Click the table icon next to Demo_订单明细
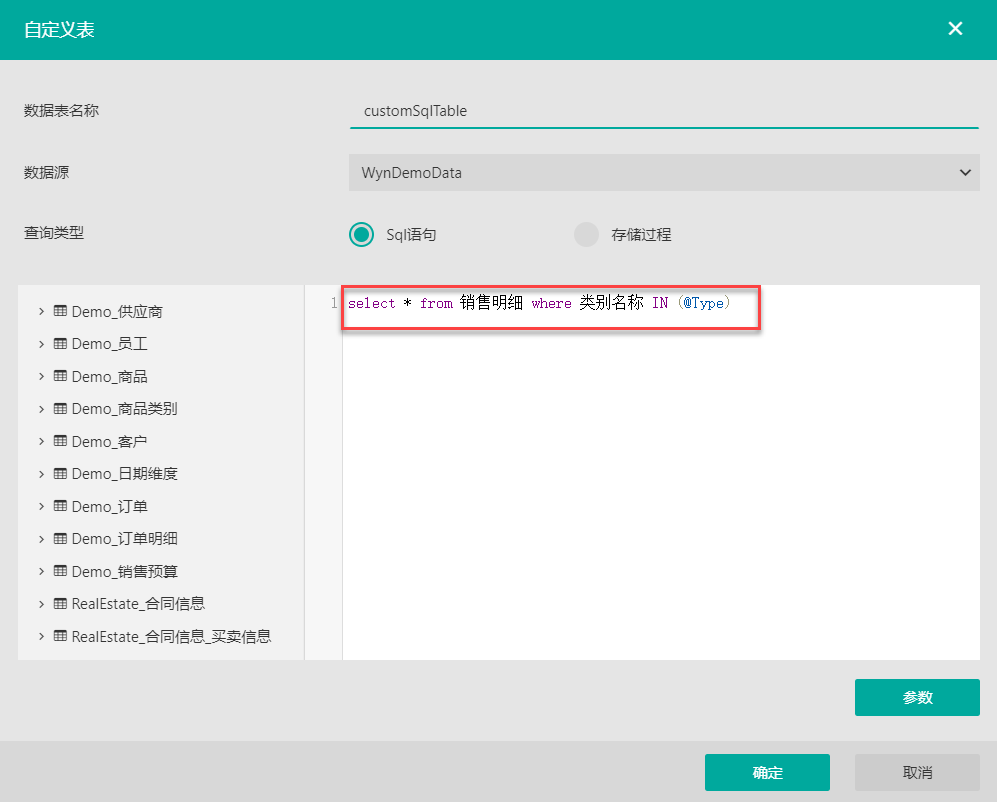This screenshot has height=802, width=997. coord(60,539)
